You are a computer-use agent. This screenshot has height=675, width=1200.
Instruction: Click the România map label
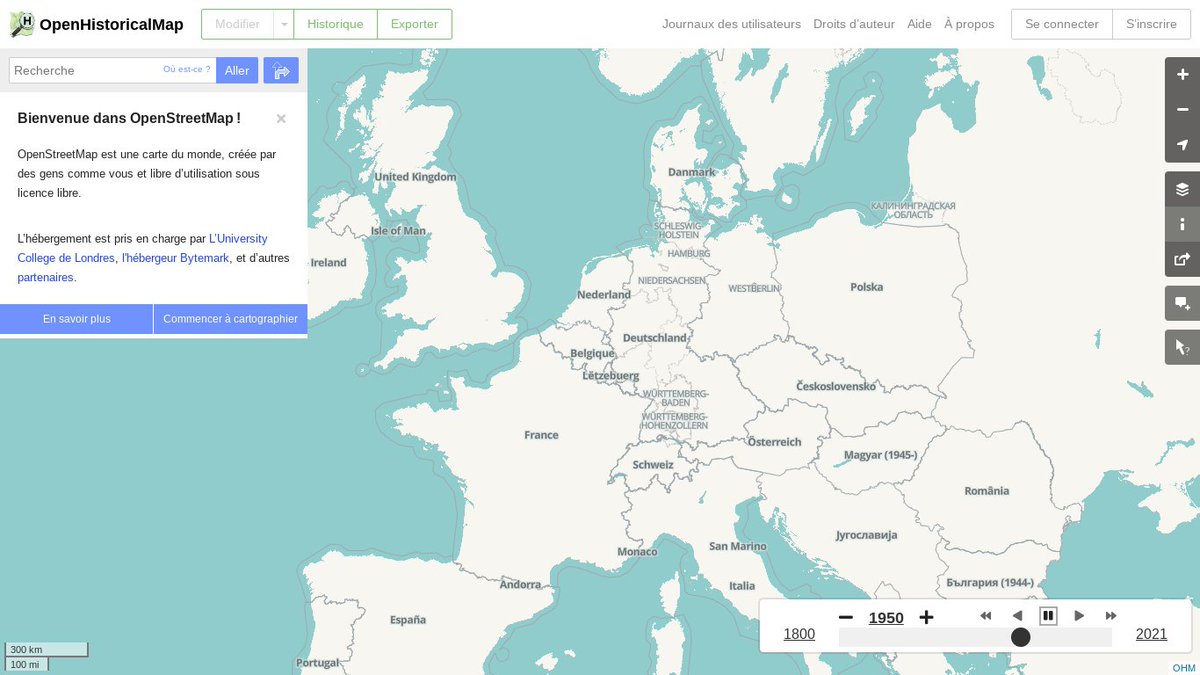click(987, 491)
